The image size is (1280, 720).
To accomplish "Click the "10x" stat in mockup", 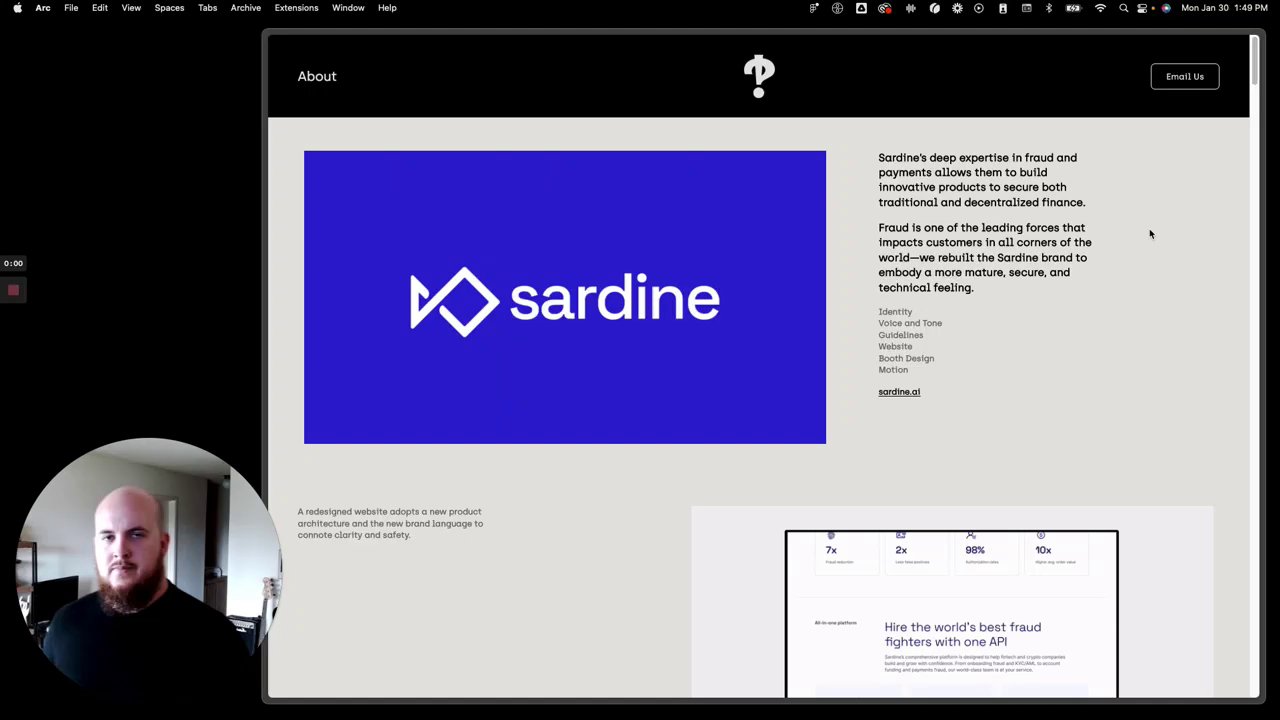I will pyautogui.click(x=1043, y=550).
